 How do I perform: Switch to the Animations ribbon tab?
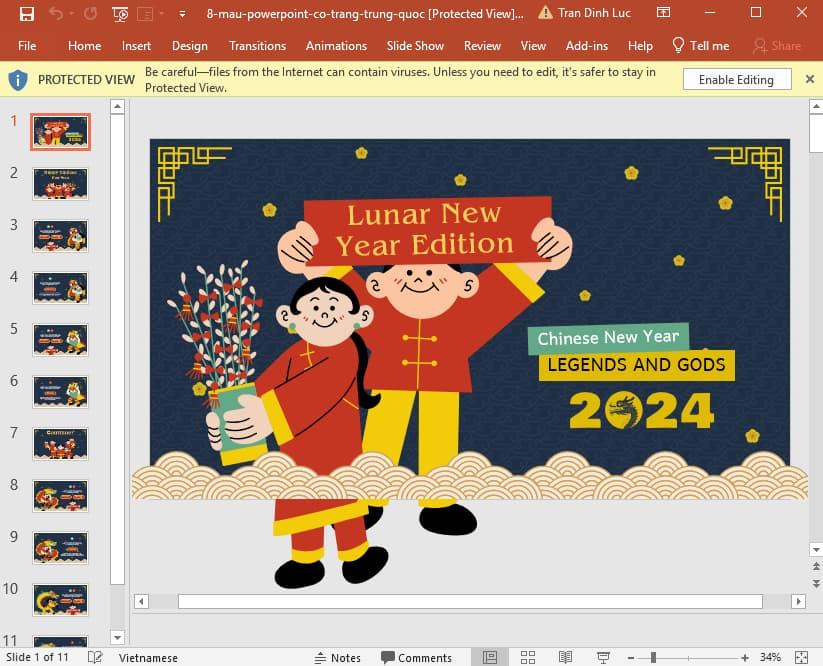[336, 46]
